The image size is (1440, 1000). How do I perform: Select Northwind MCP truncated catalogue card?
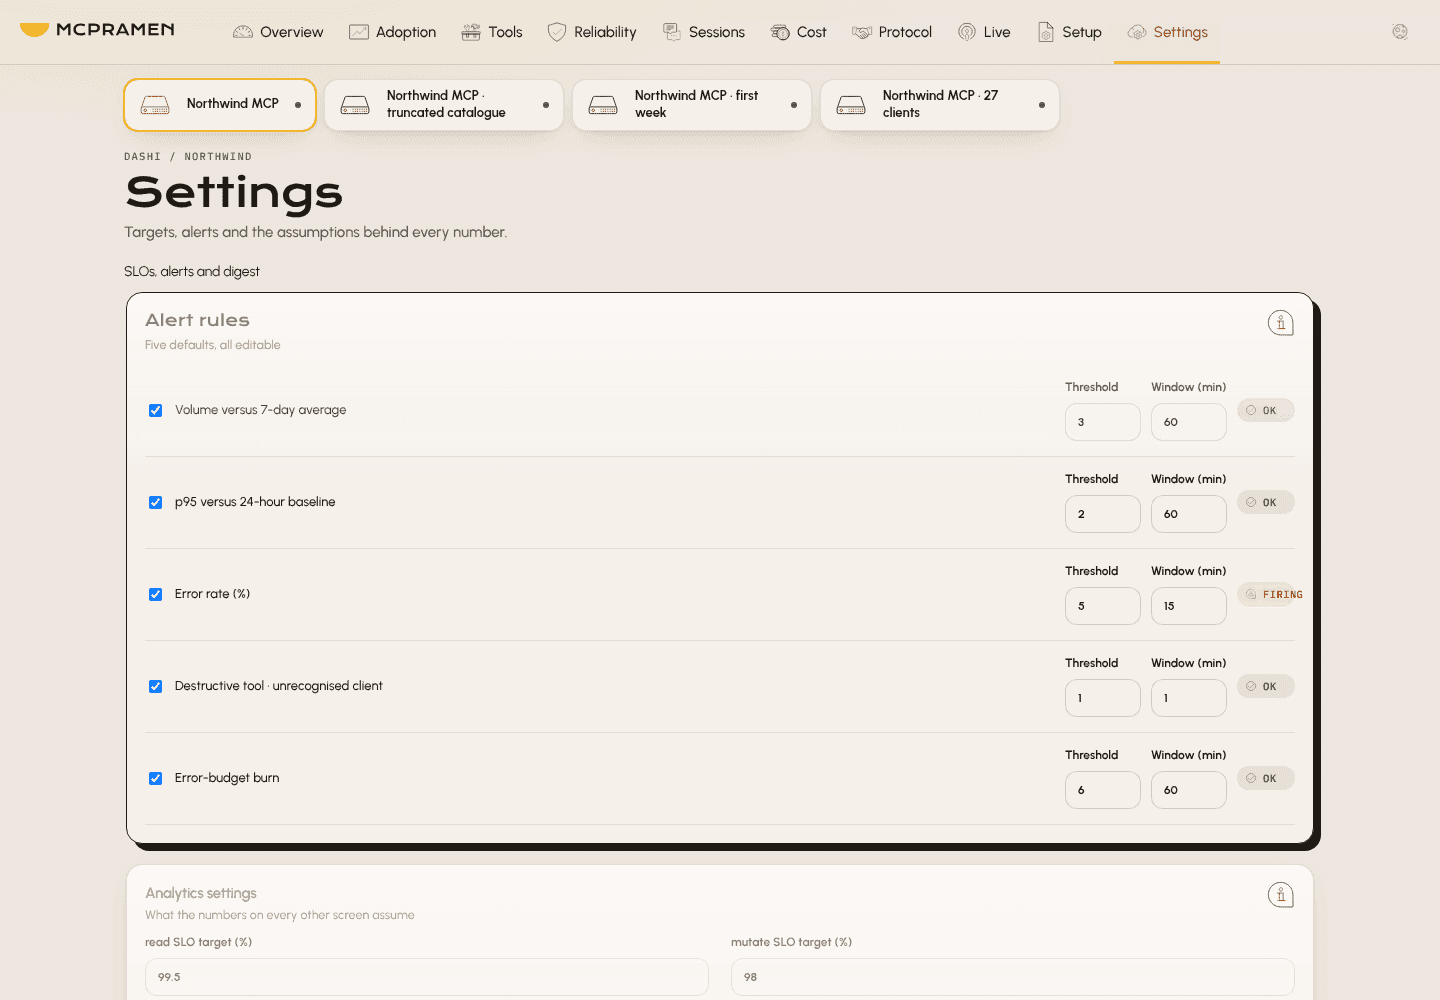pos(444,105)
